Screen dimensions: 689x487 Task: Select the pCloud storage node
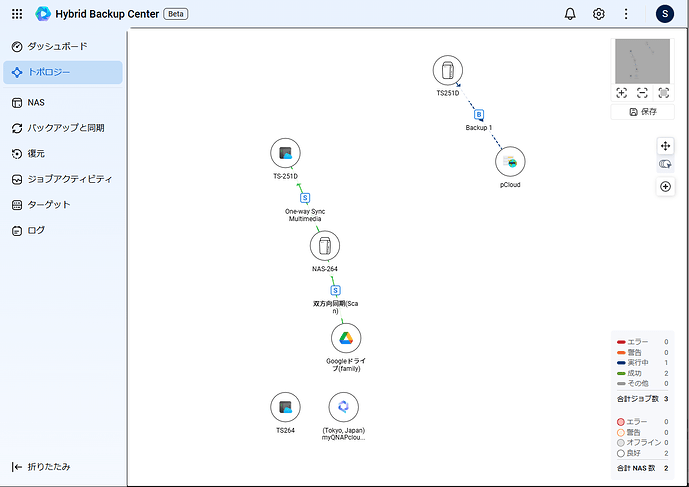(x=510, y=162)
